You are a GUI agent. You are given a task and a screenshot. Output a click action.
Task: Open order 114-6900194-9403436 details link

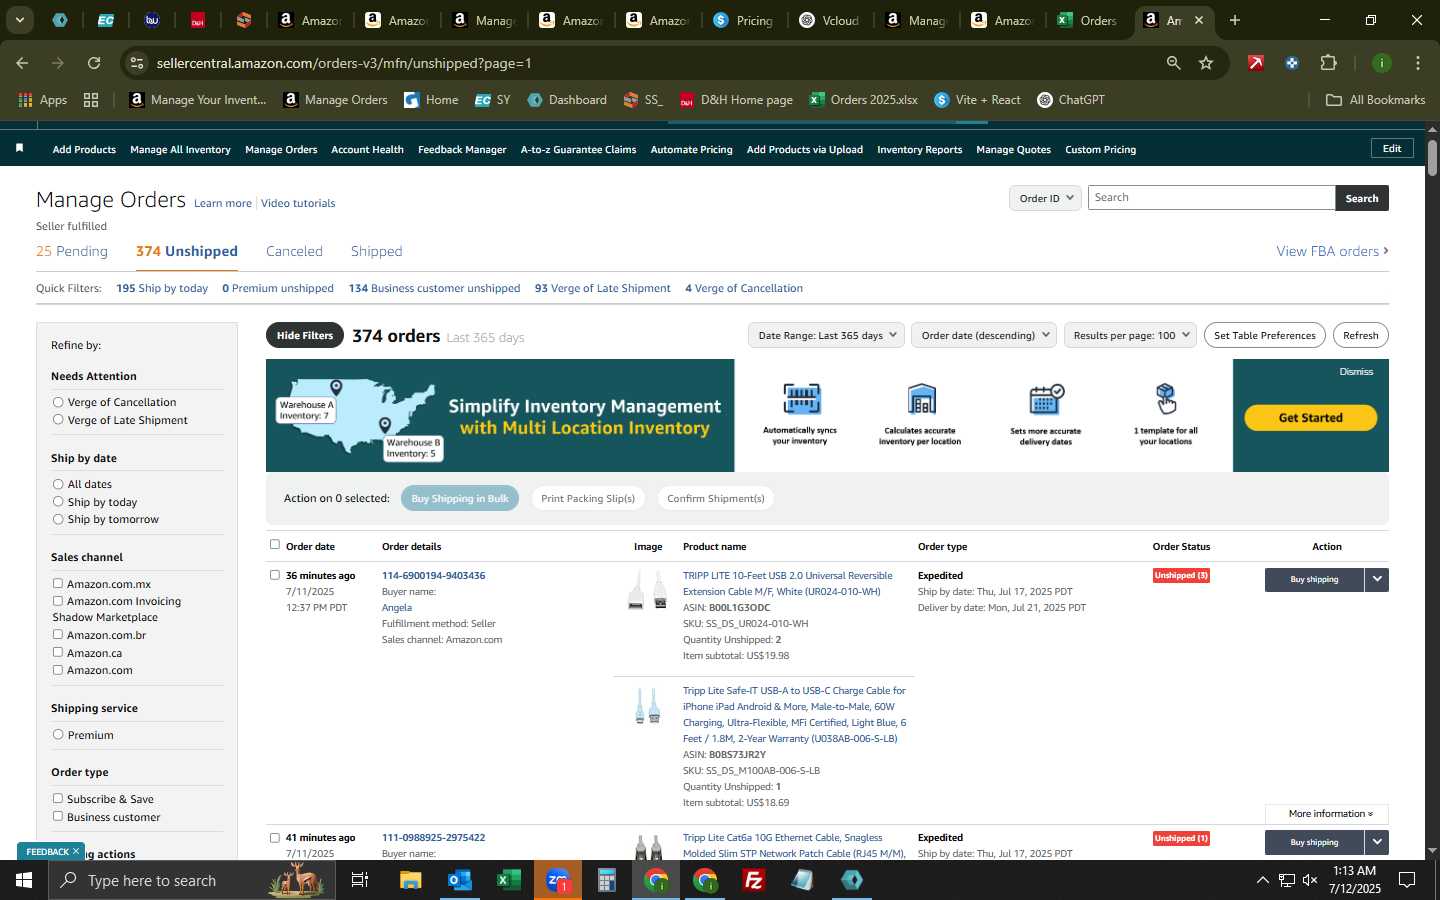point(433,575)
